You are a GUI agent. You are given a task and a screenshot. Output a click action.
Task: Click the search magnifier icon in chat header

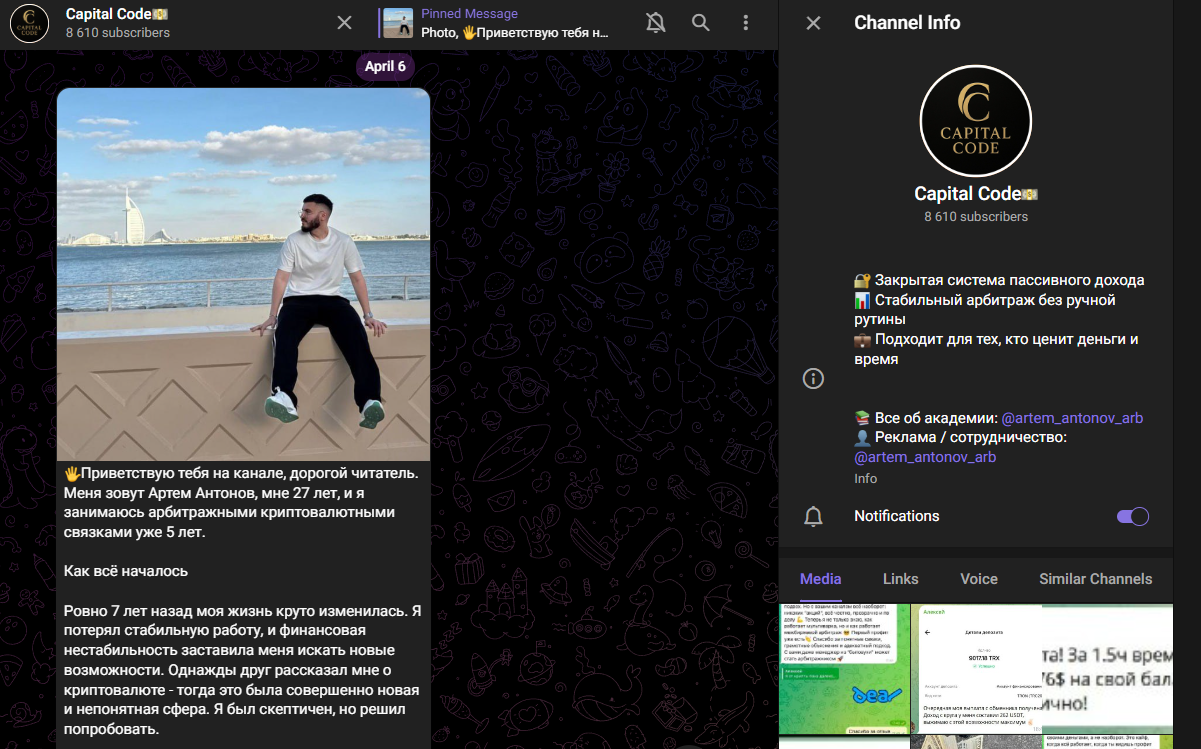pyautogui.click(x=701, y=23)
